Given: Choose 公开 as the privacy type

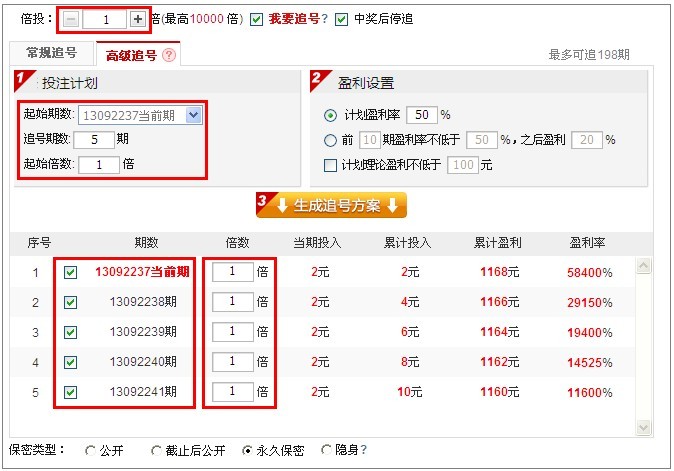Looking at the screenshot, I should (91, 451).
